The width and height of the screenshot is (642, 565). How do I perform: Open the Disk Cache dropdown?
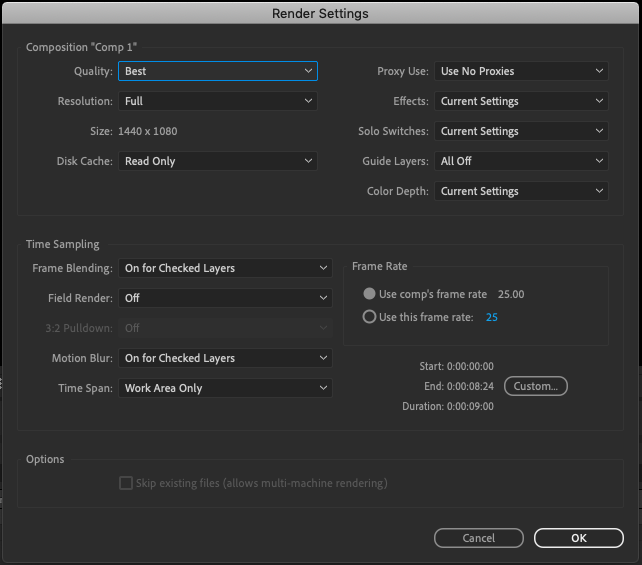point(217,161)
